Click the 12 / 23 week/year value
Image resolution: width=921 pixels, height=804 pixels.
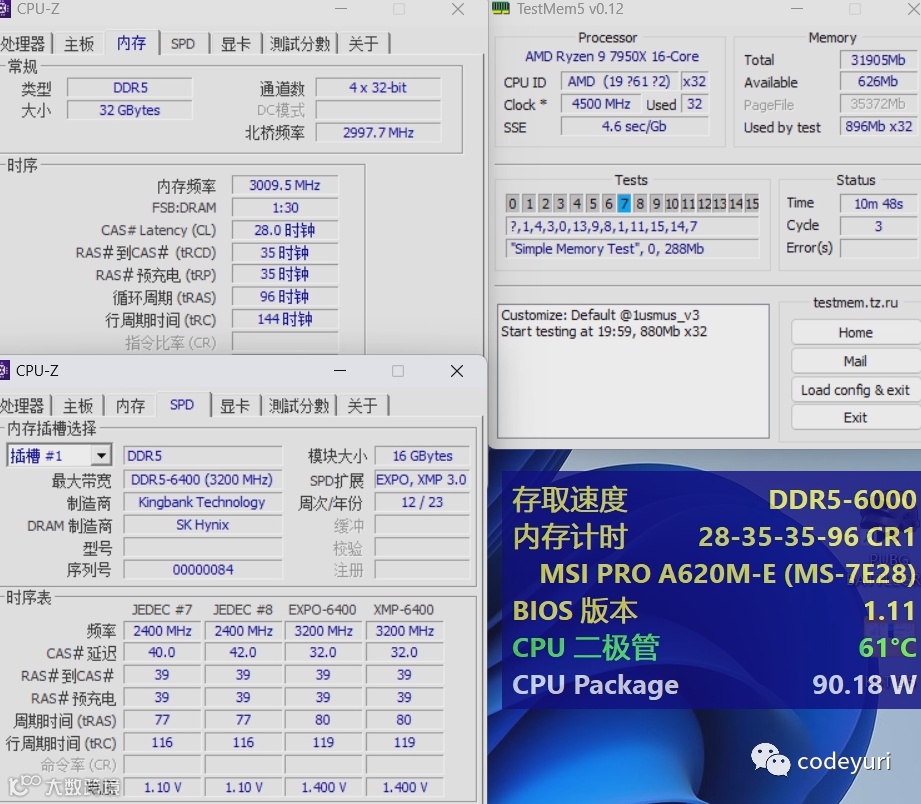[422, 503]
